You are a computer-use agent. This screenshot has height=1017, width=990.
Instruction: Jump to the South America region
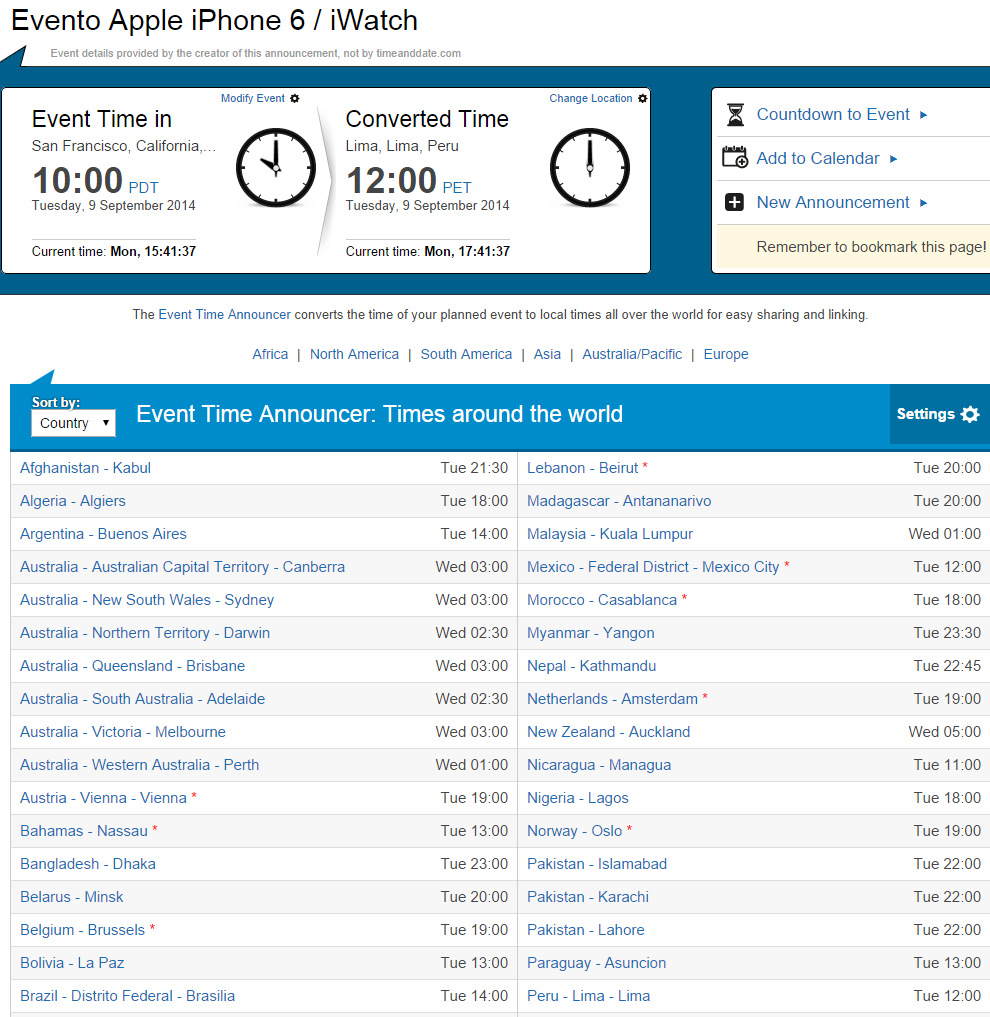[x=466, y=354]
